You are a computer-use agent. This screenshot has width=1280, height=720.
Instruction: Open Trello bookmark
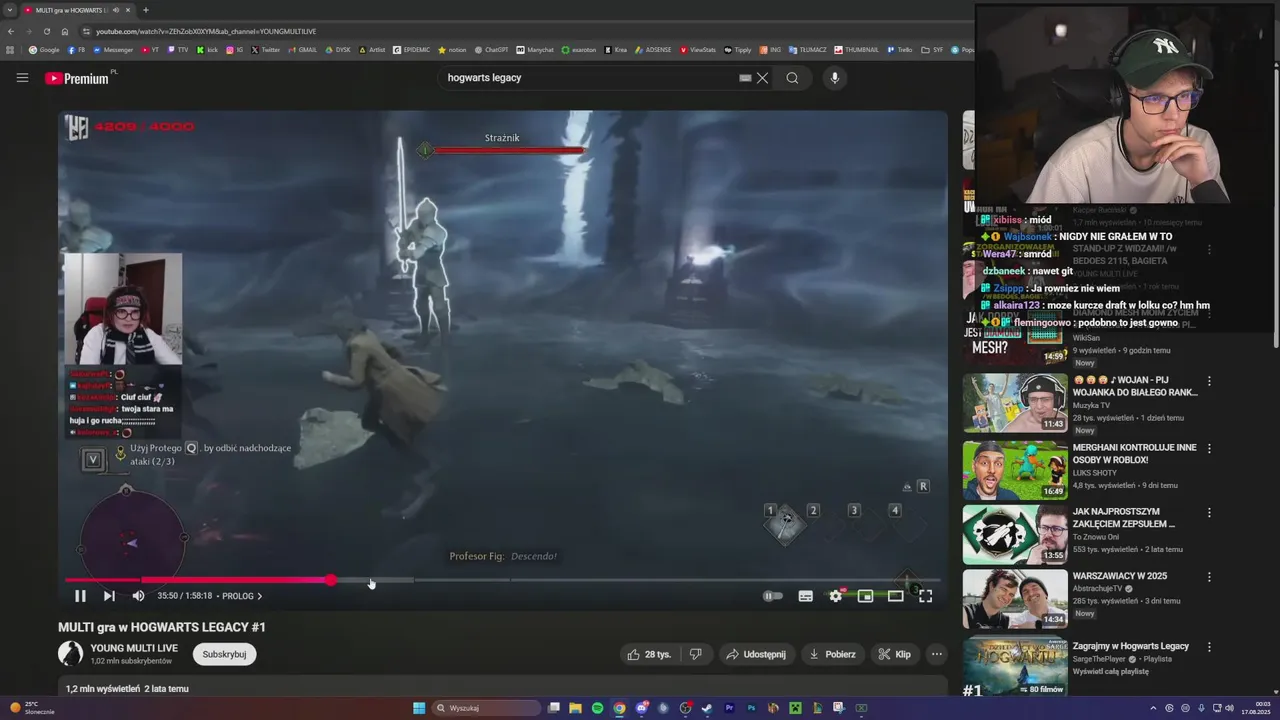point(900,49)
